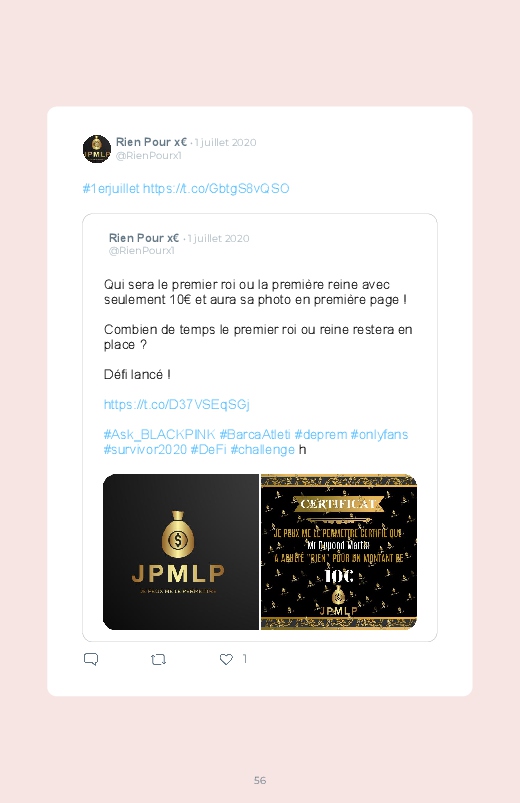Viewport: 520px width, 803px height.
Task: Open the #deprem hashtag
Action: [321, 434]
